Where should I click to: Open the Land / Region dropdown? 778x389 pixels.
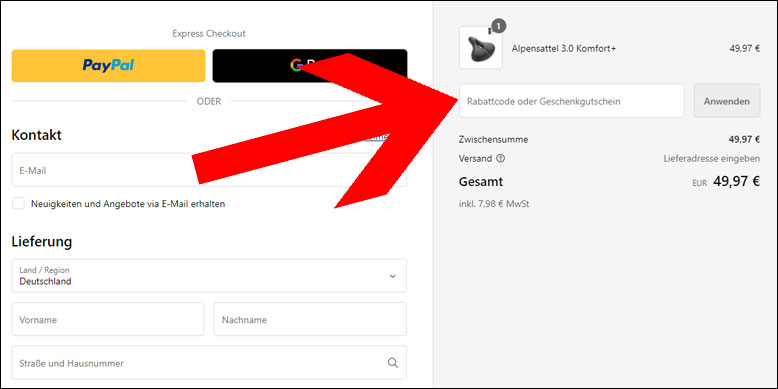pos(209,275)
